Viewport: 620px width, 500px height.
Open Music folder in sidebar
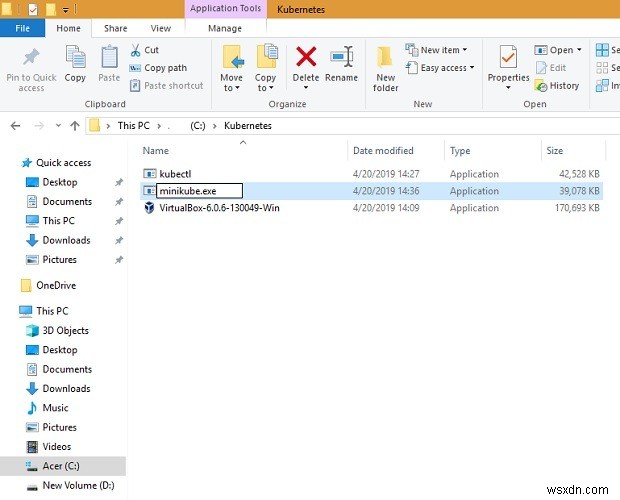tap(55, 408)
